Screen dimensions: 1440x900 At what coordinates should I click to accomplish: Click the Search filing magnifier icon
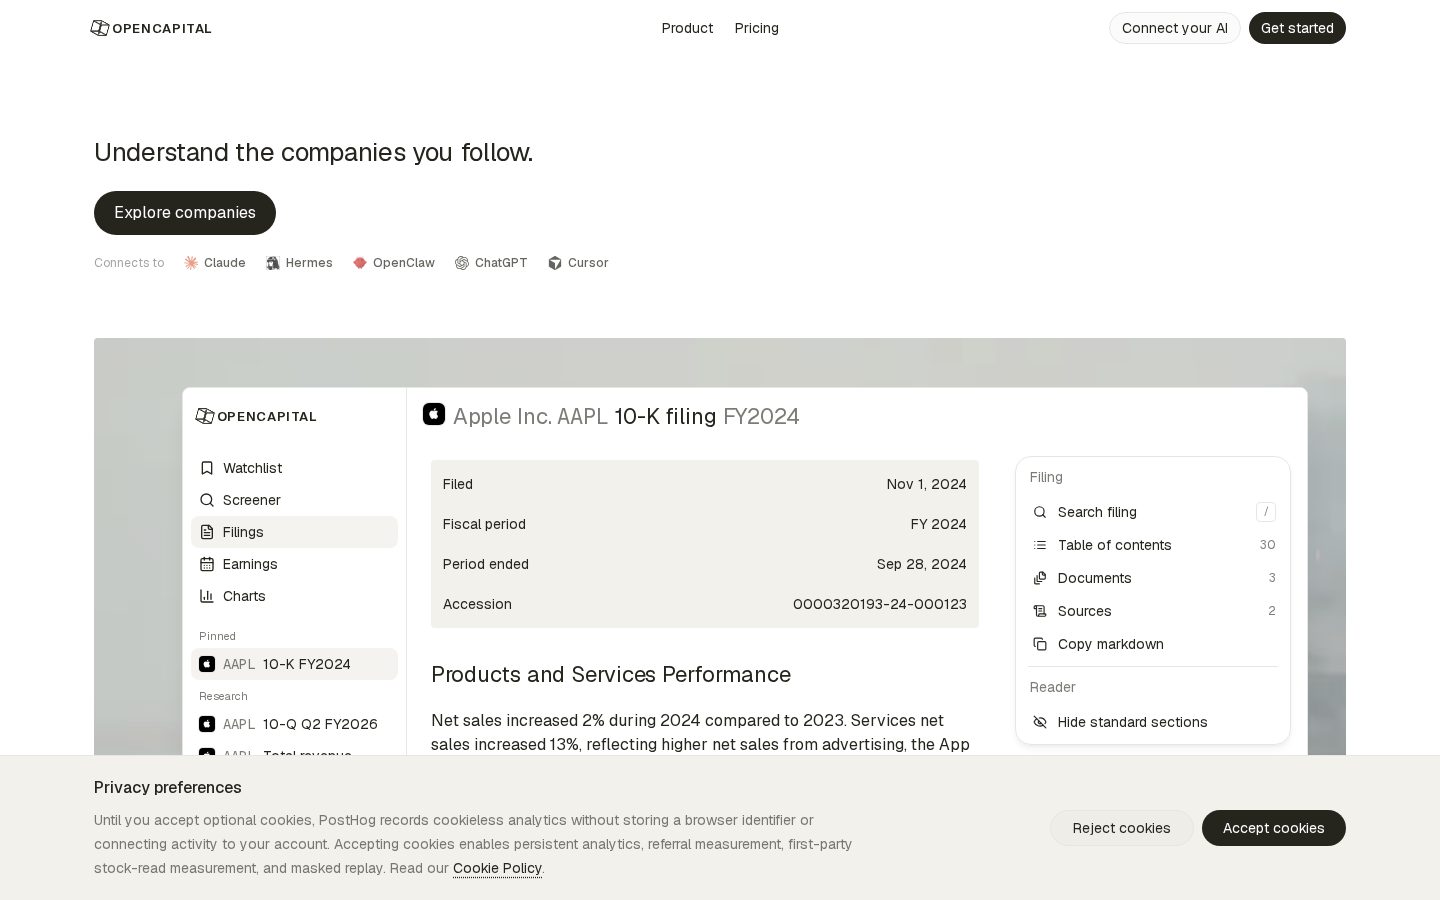coord(1040,512)
